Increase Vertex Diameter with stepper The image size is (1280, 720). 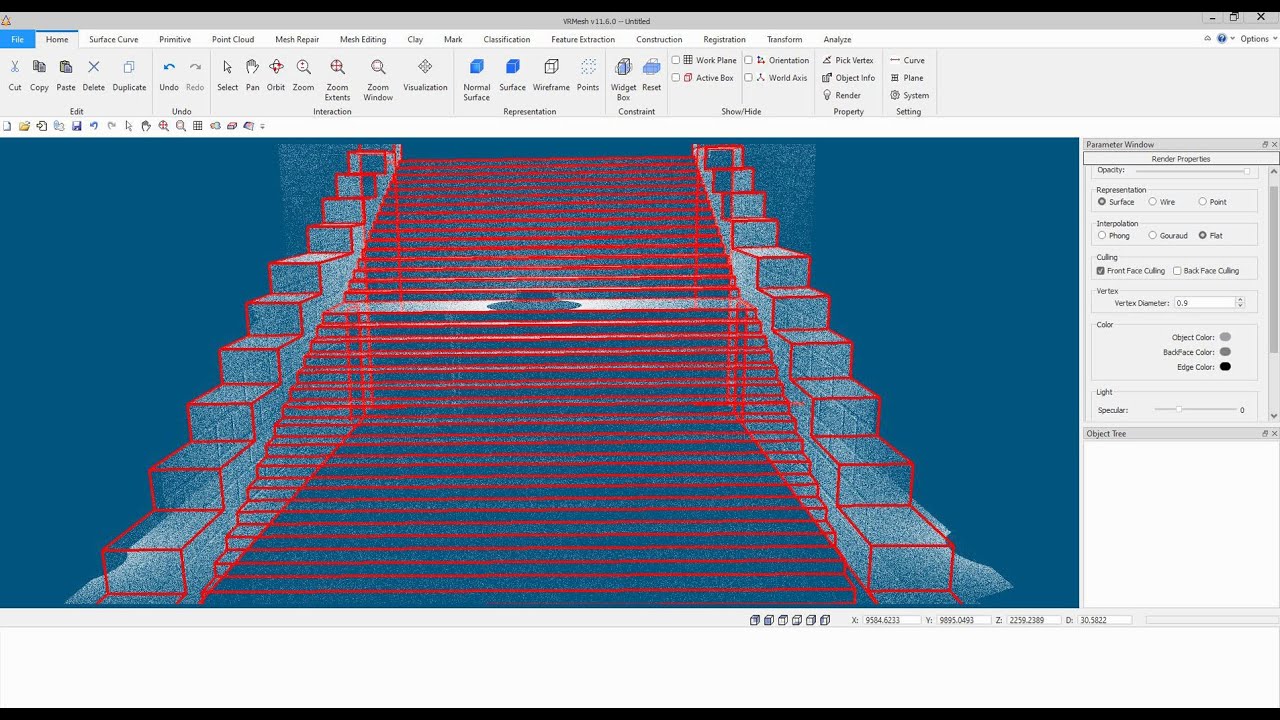click(x=1240, y=300)
